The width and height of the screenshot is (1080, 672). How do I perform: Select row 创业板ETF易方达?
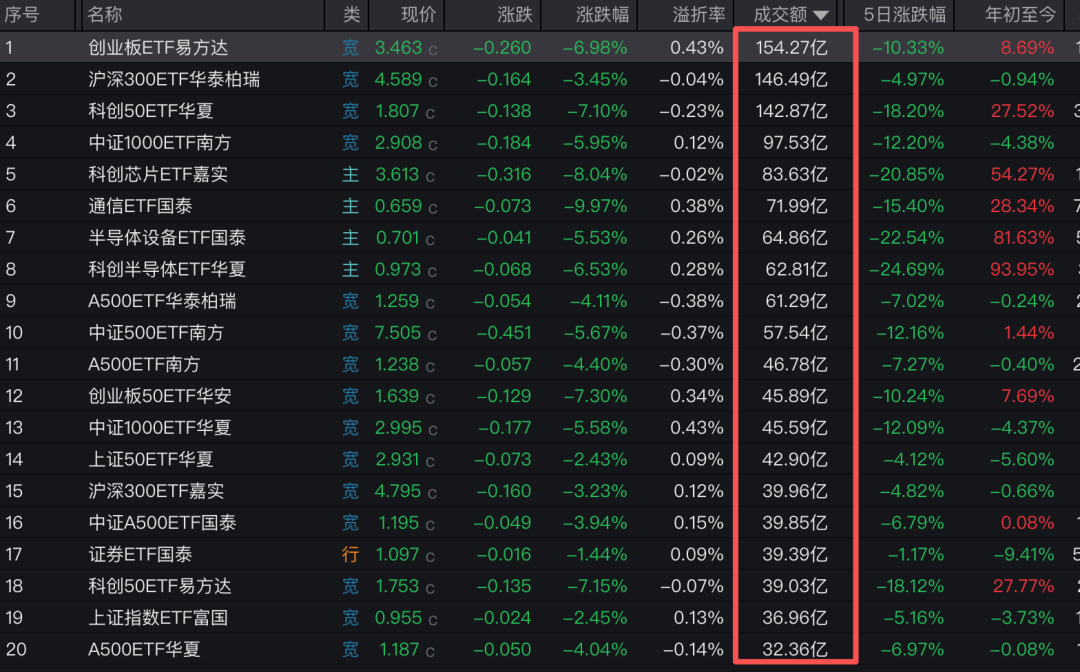pyautogui.click(x=540, y=48)
